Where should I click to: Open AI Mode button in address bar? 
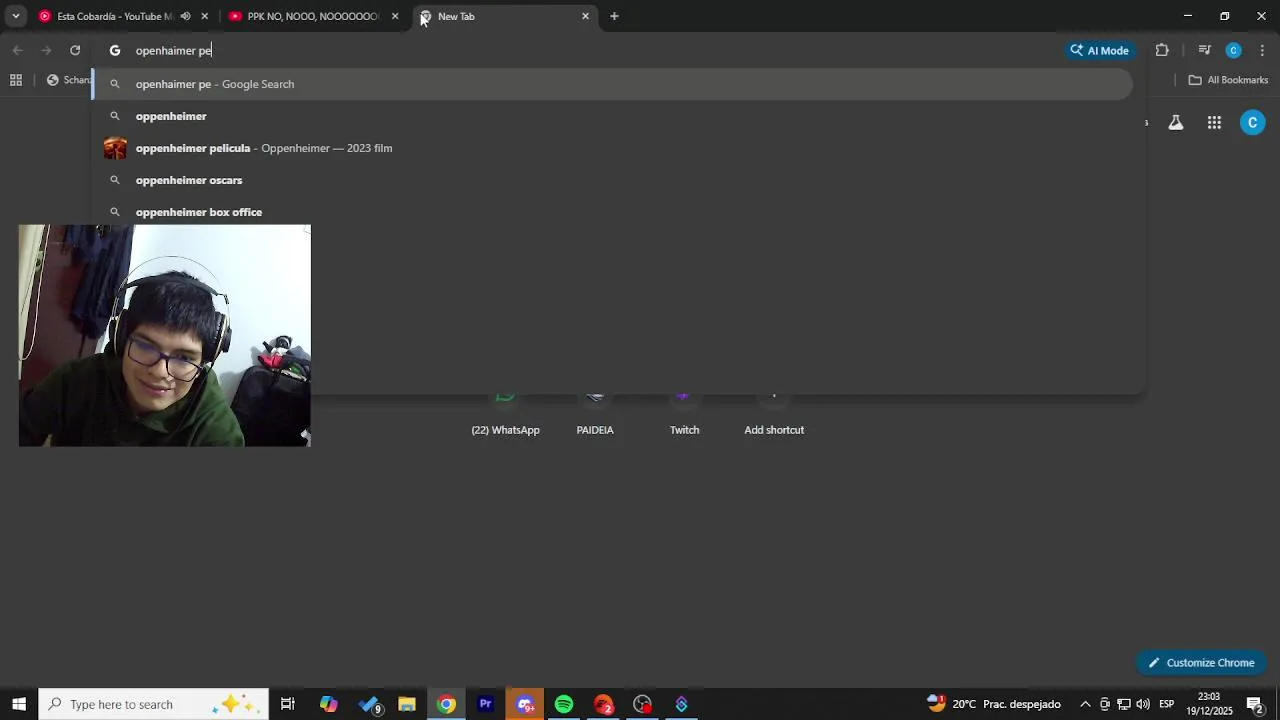point(1100,50)
